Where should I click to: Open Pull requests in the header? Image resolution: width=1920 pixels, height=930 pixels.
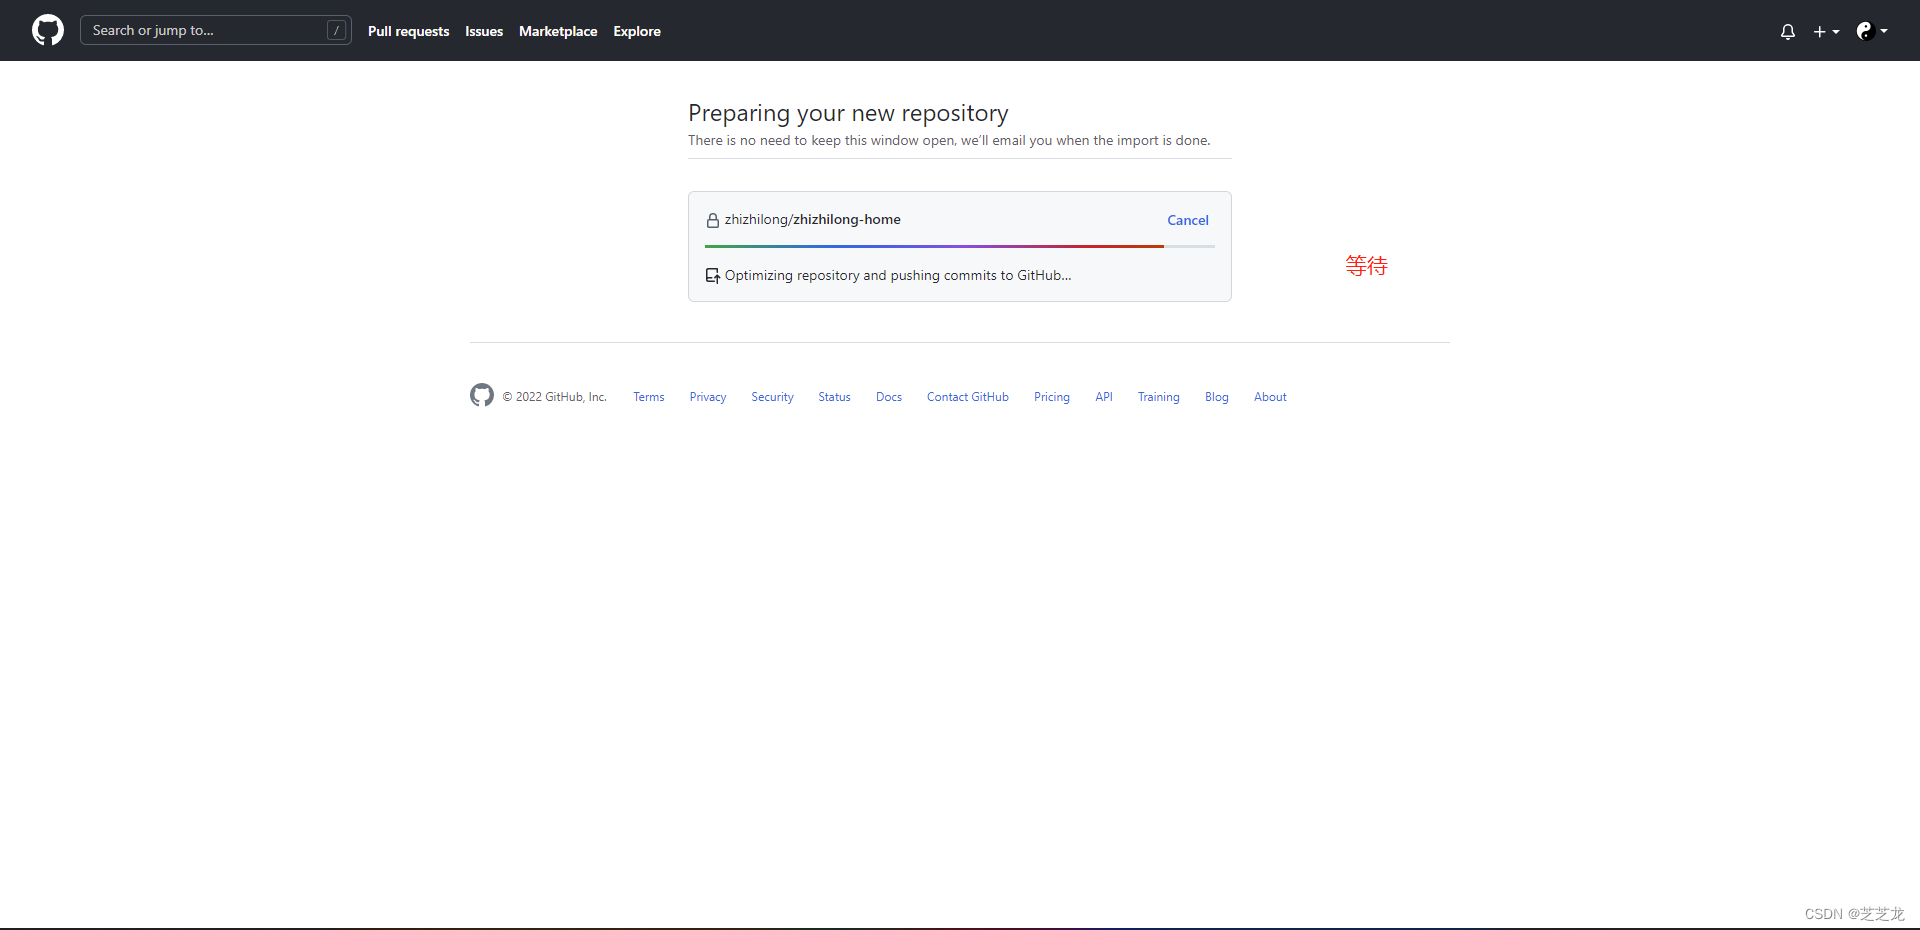[x=408, y=31]
